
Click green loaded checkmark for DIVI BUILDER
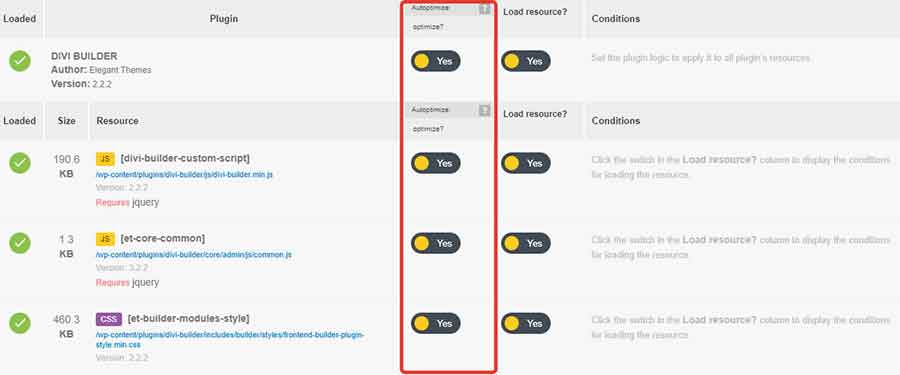click(x=20, y=61)
